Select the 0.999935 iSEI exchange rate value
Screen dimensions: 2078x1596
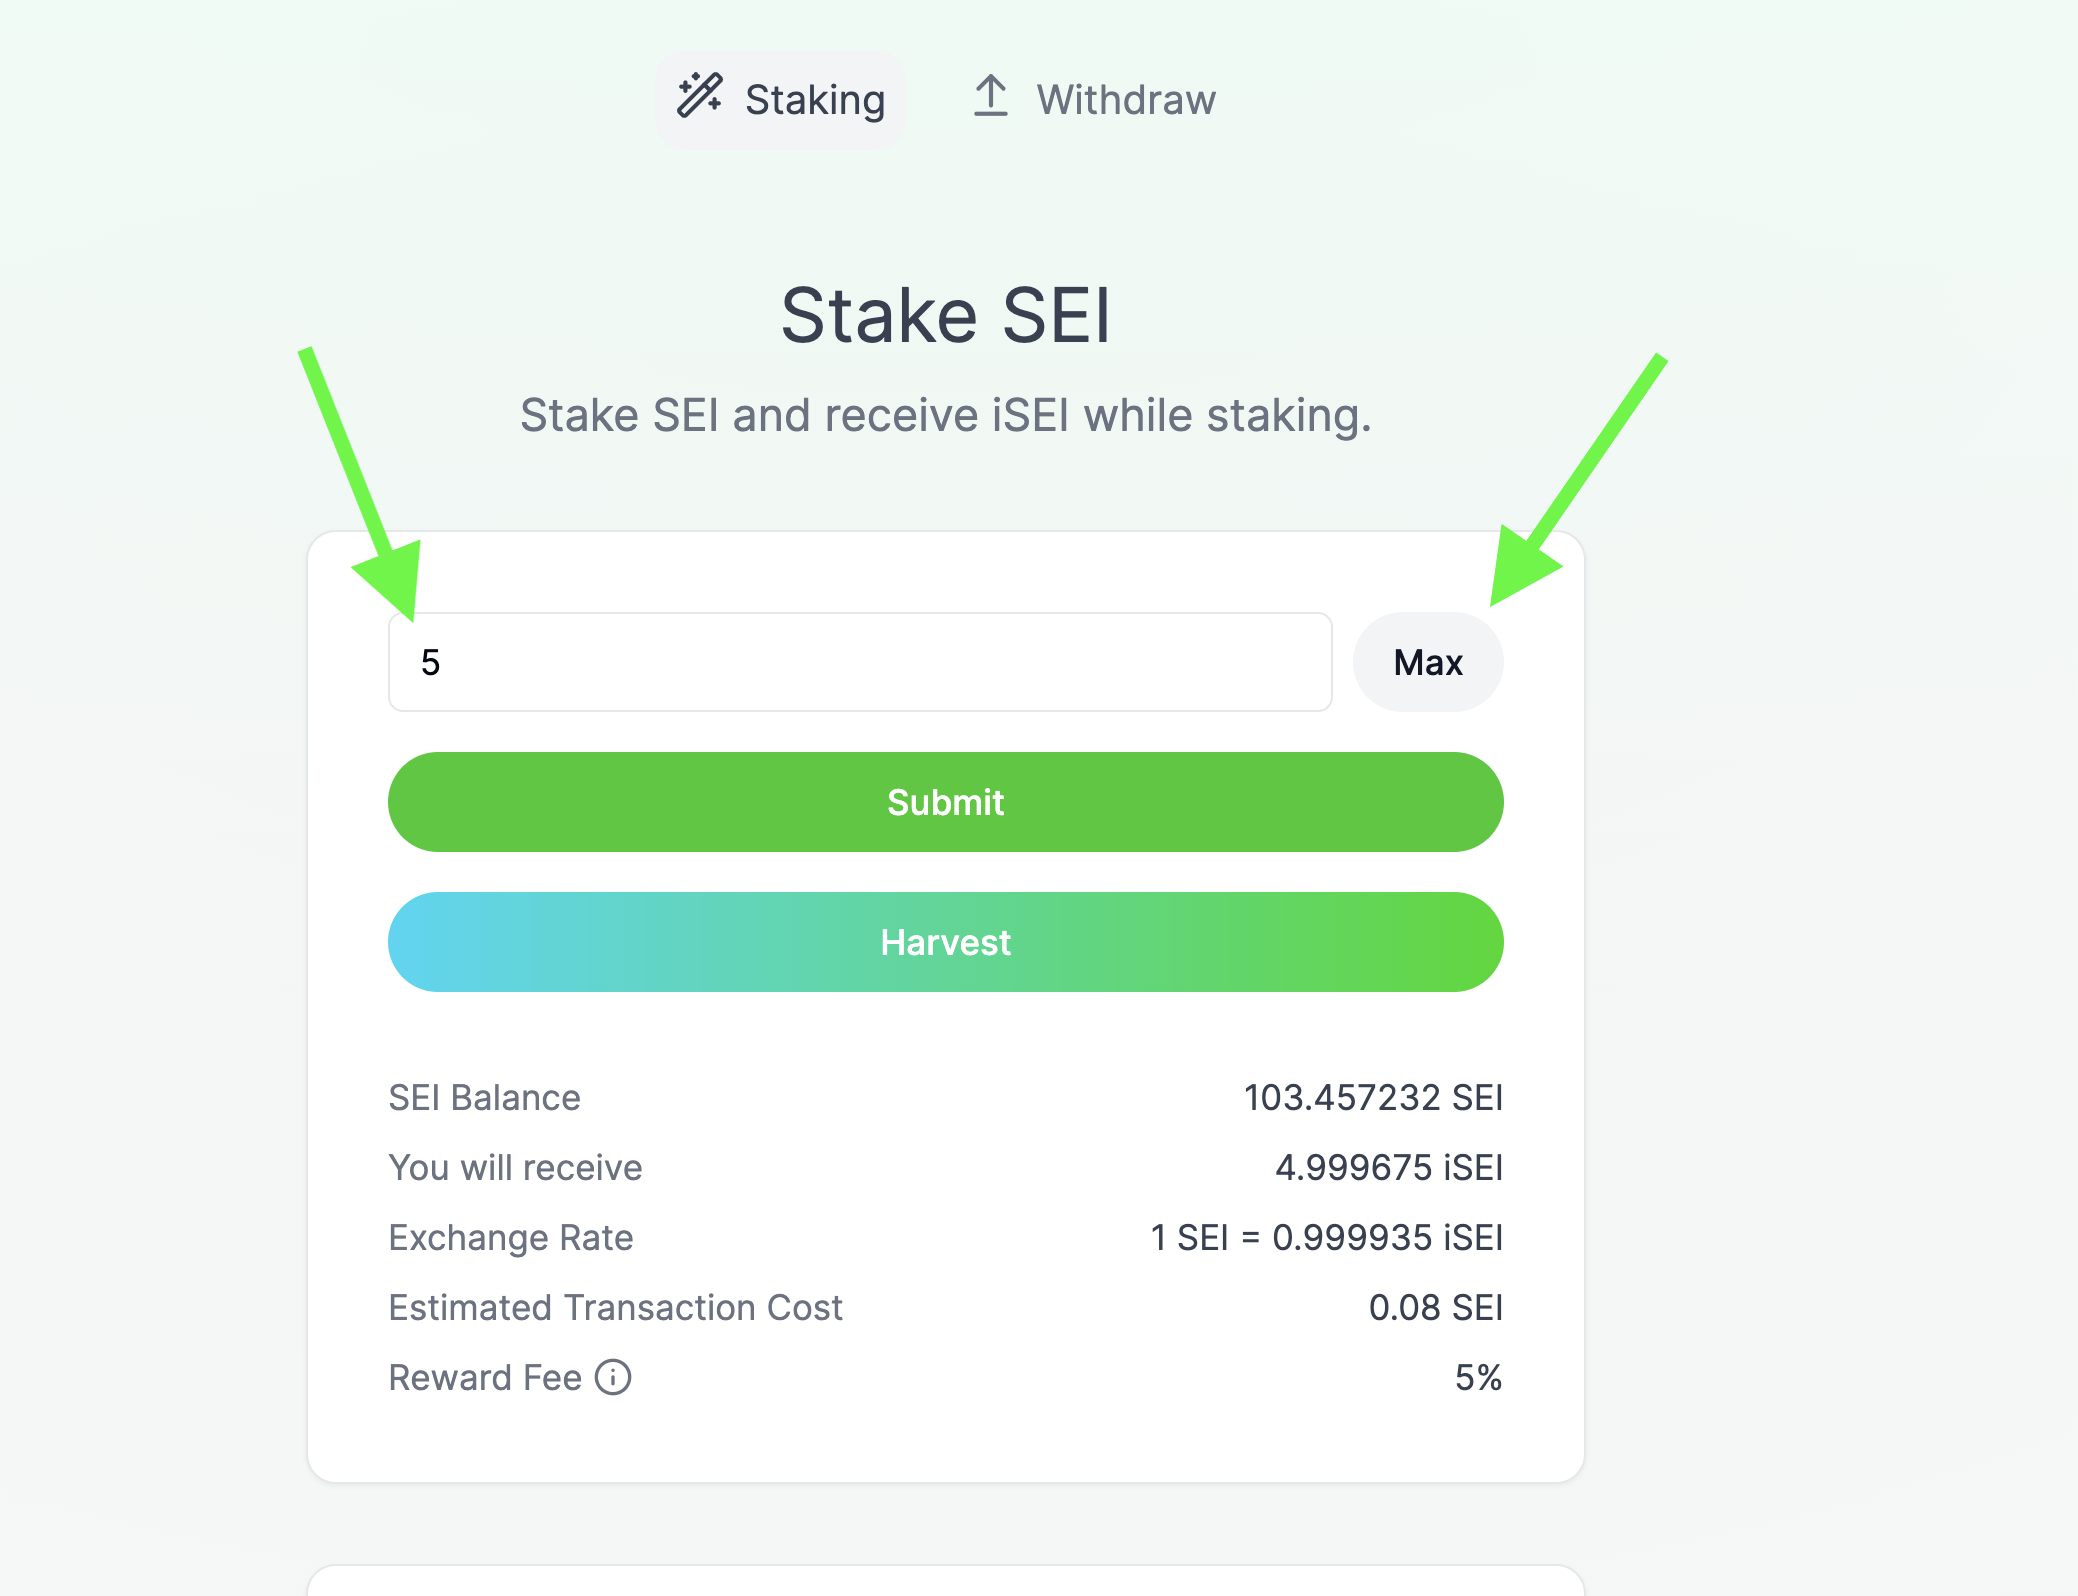click(1386, 1238)
